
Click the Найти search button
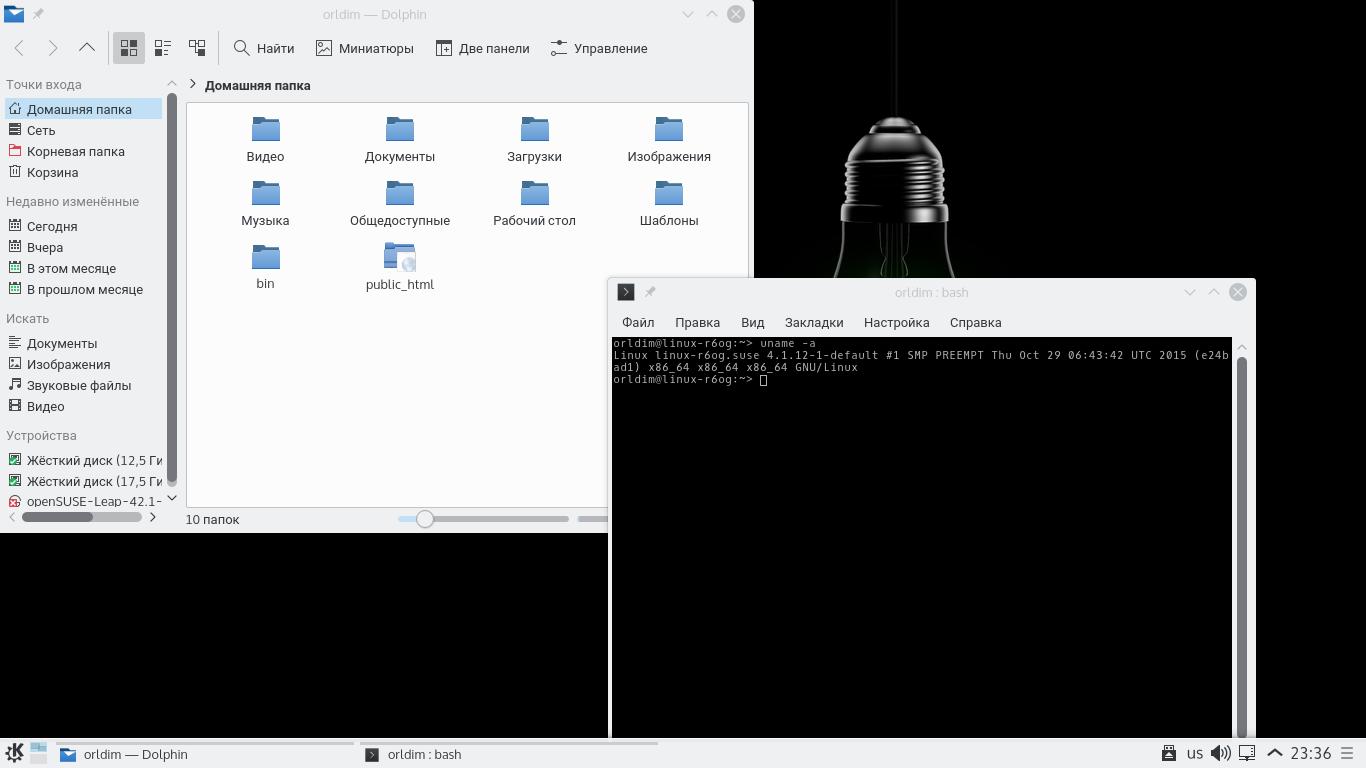[264, 48]
